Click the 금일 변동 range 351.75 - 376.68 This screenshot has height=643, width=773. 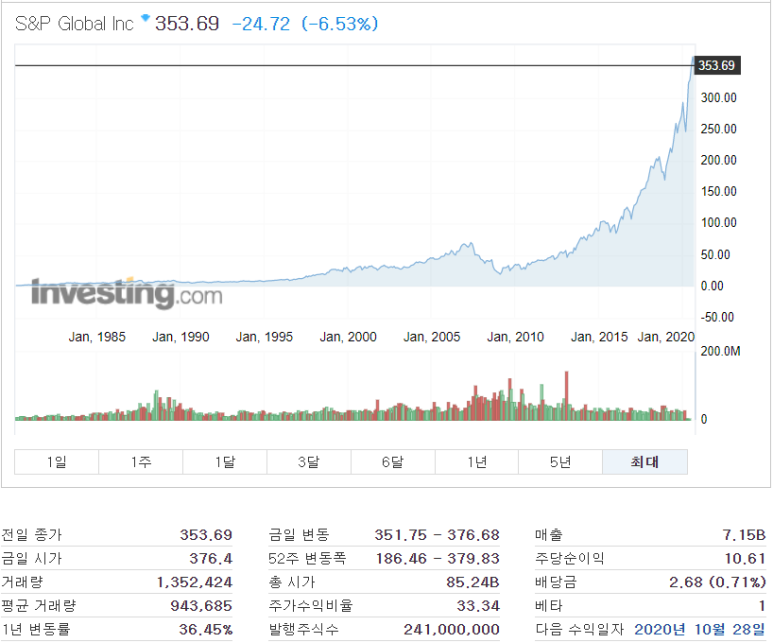click(x=437, y=535)
